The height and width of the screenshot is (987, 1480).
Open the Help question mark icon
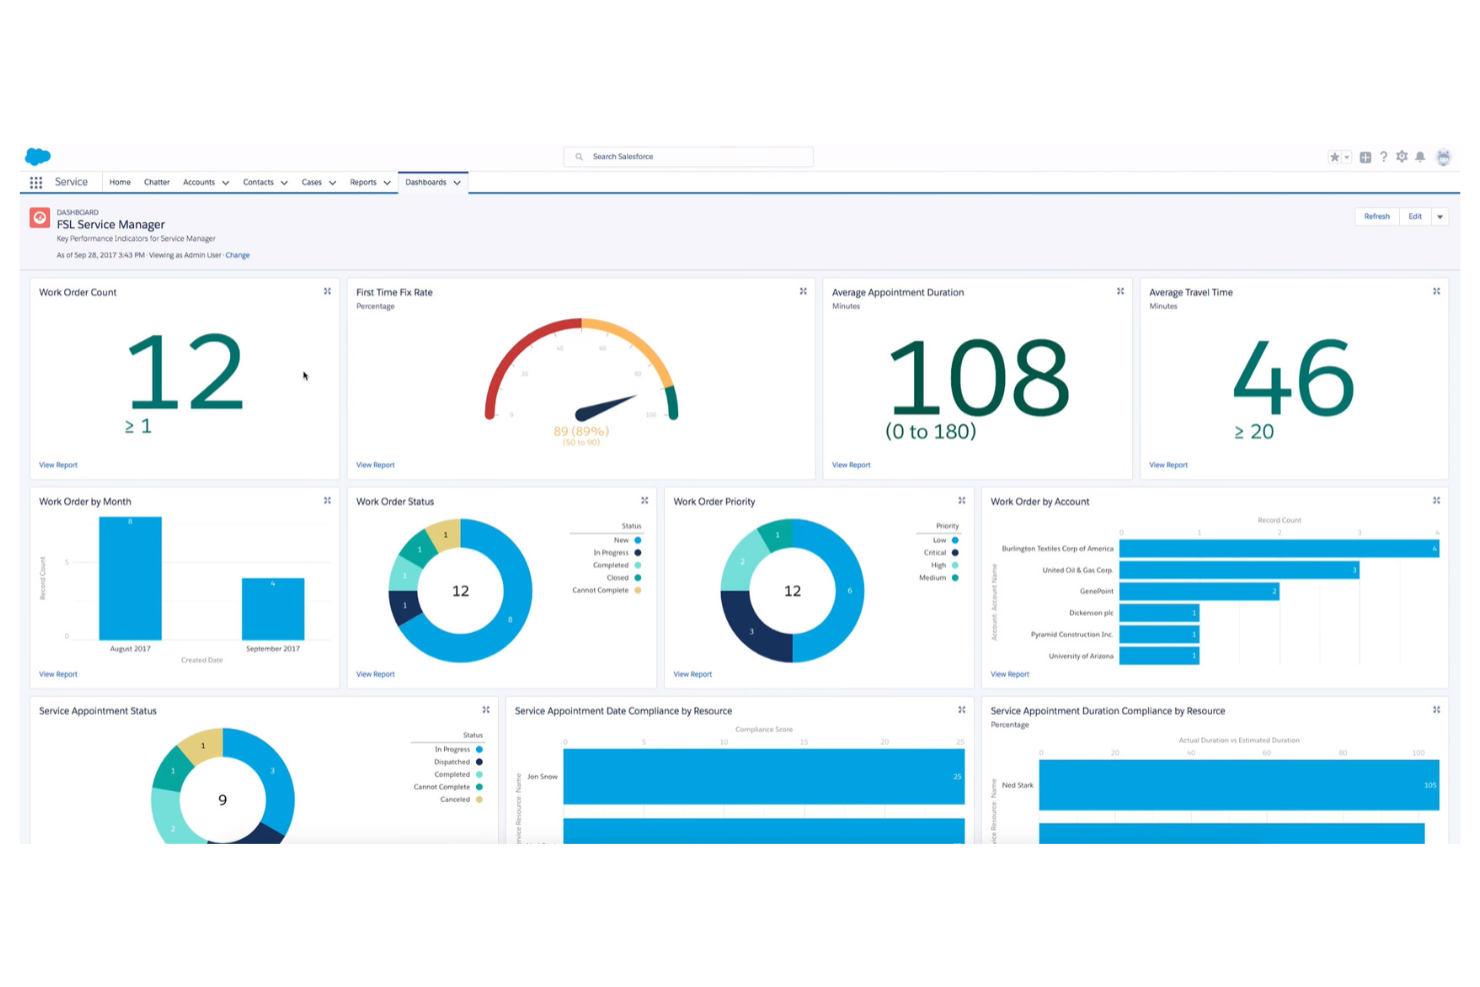click(1384, 156)
